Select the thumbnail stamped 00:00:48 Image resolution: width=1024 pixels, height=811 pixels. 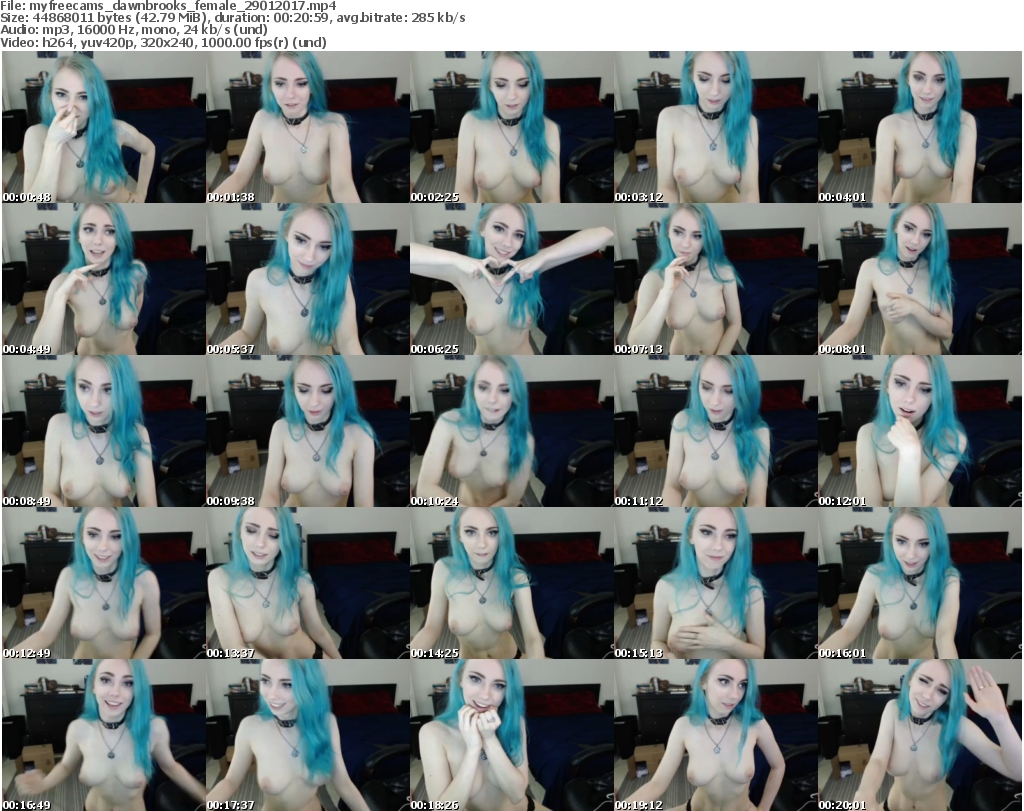pyautogui.click(x=104, y=127)
